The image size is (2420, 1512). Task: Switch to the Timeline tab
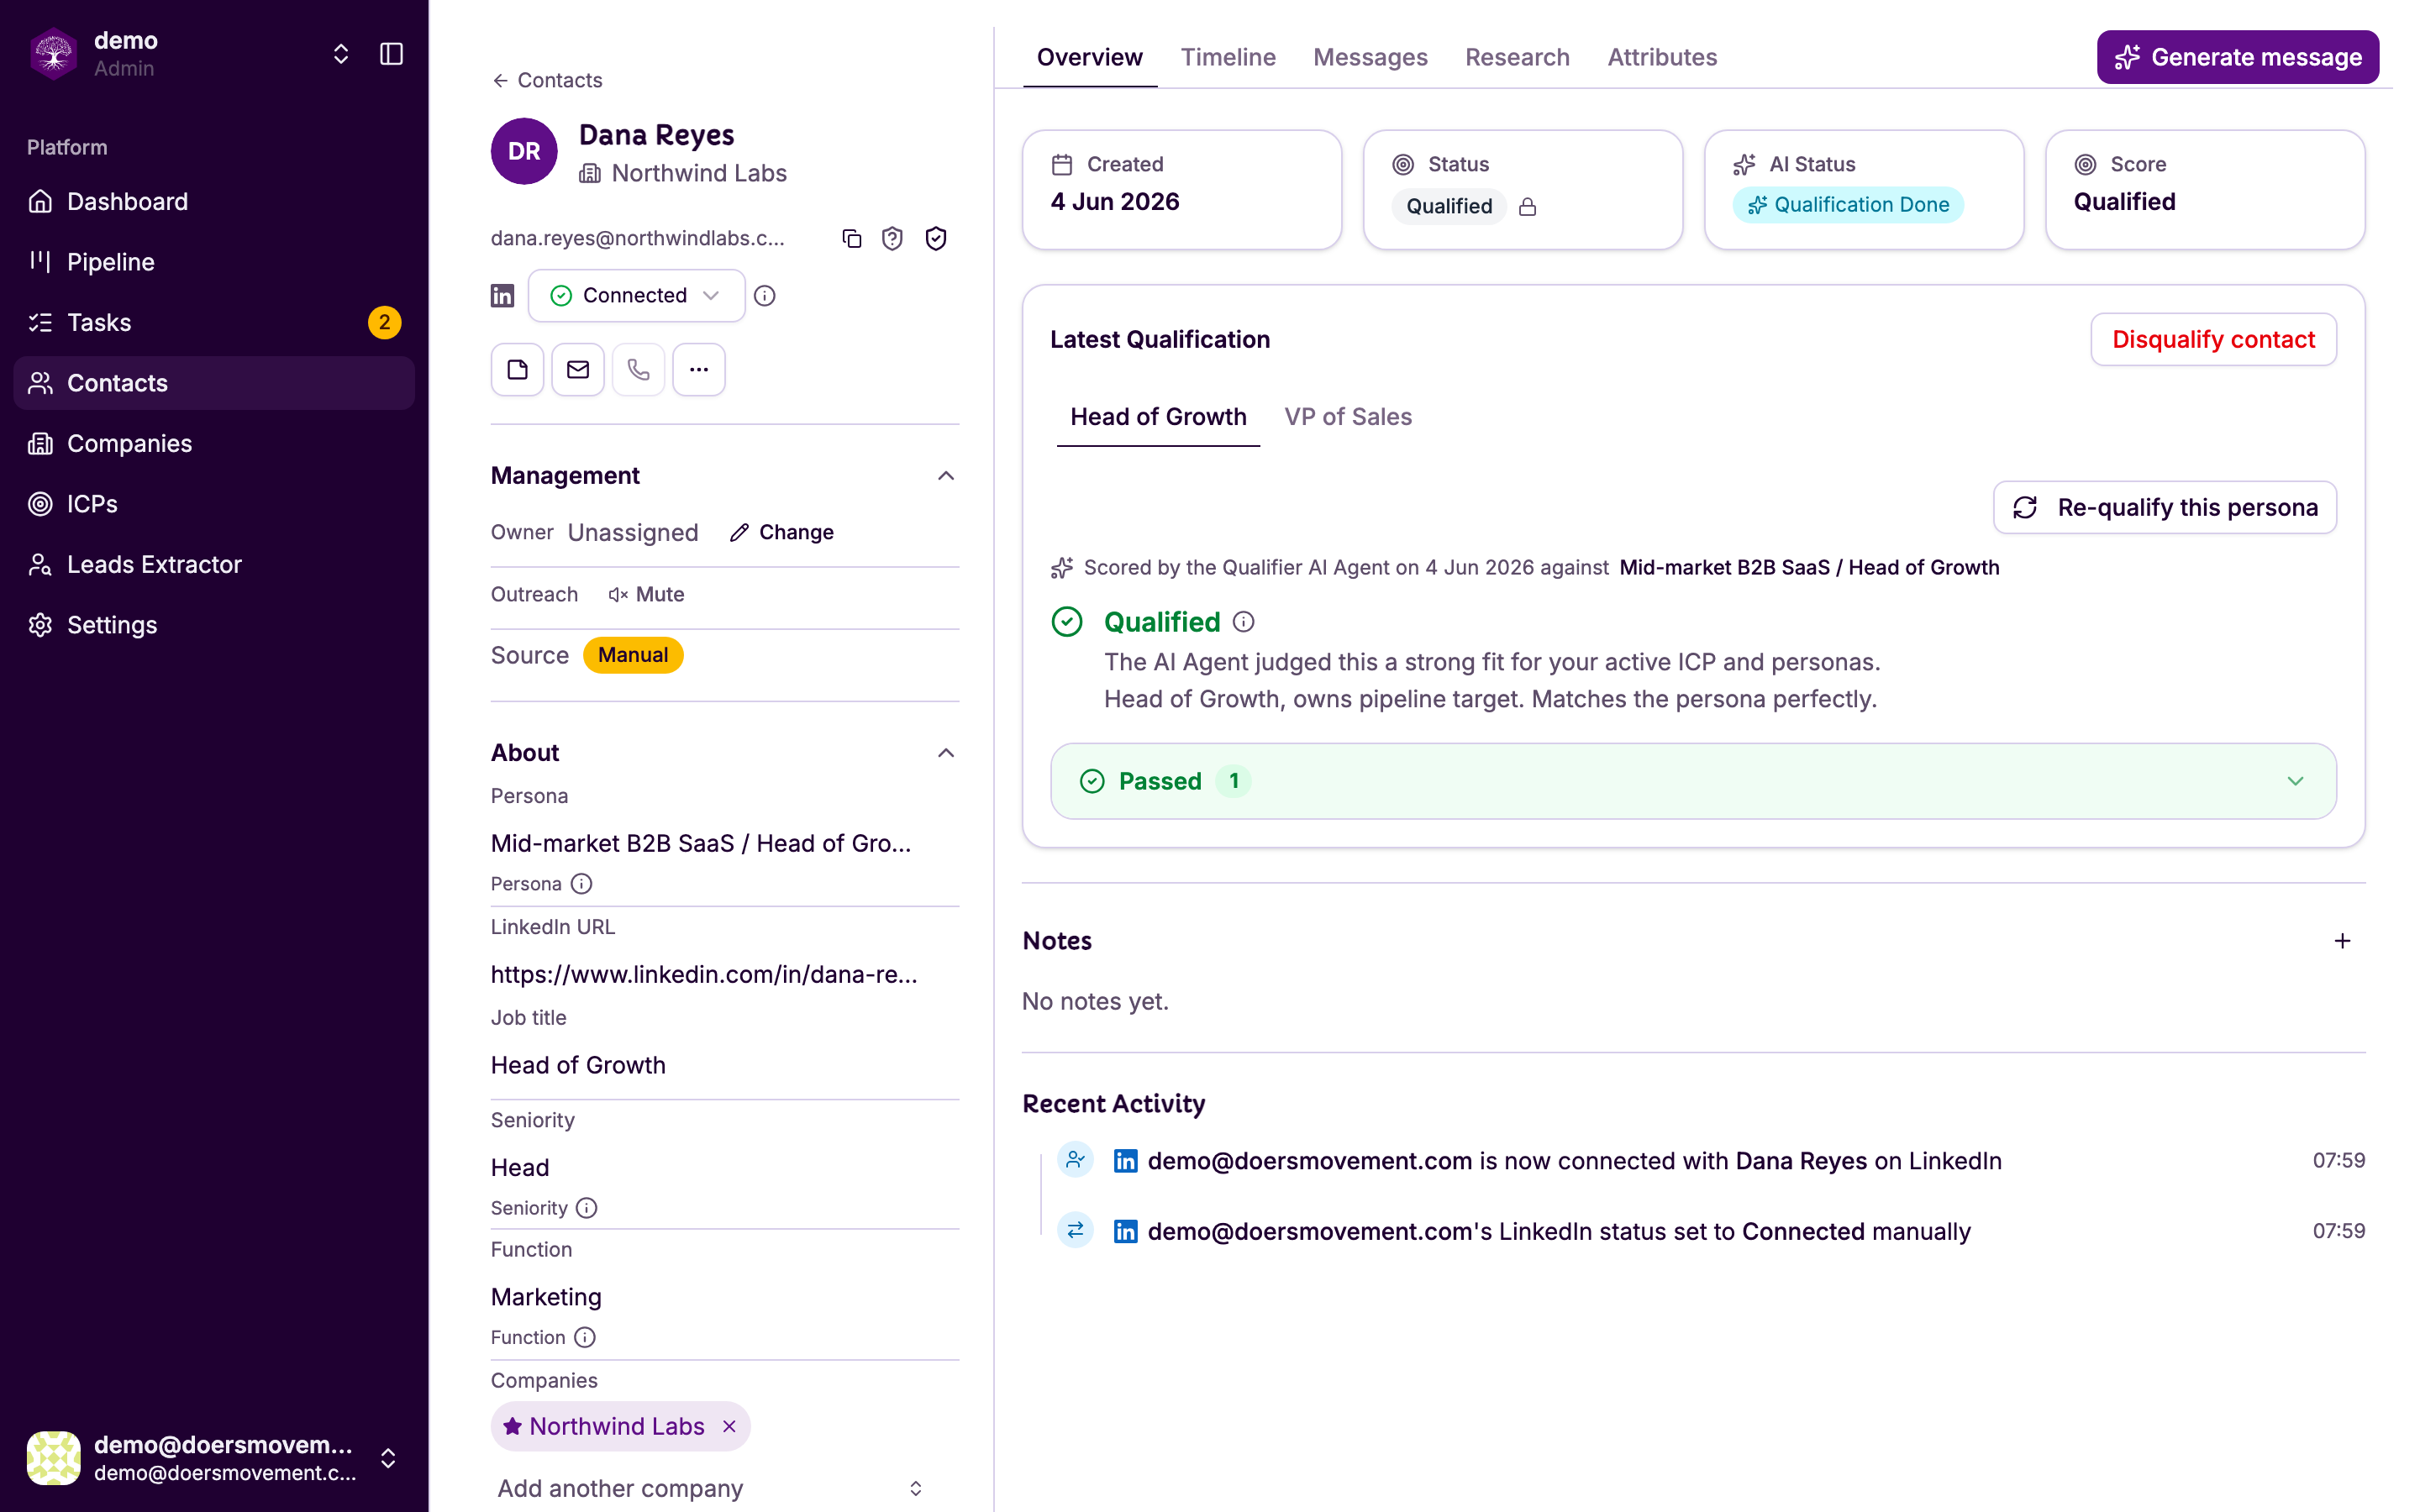tap(1228, 57)
